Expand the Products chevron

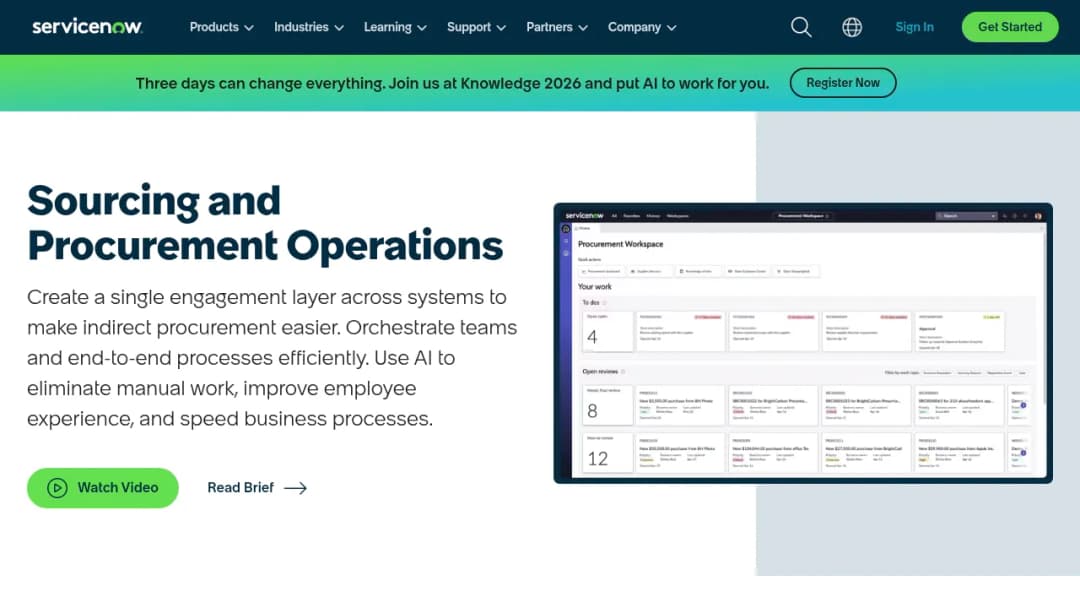pyautogui.click(x=249, y=28)
